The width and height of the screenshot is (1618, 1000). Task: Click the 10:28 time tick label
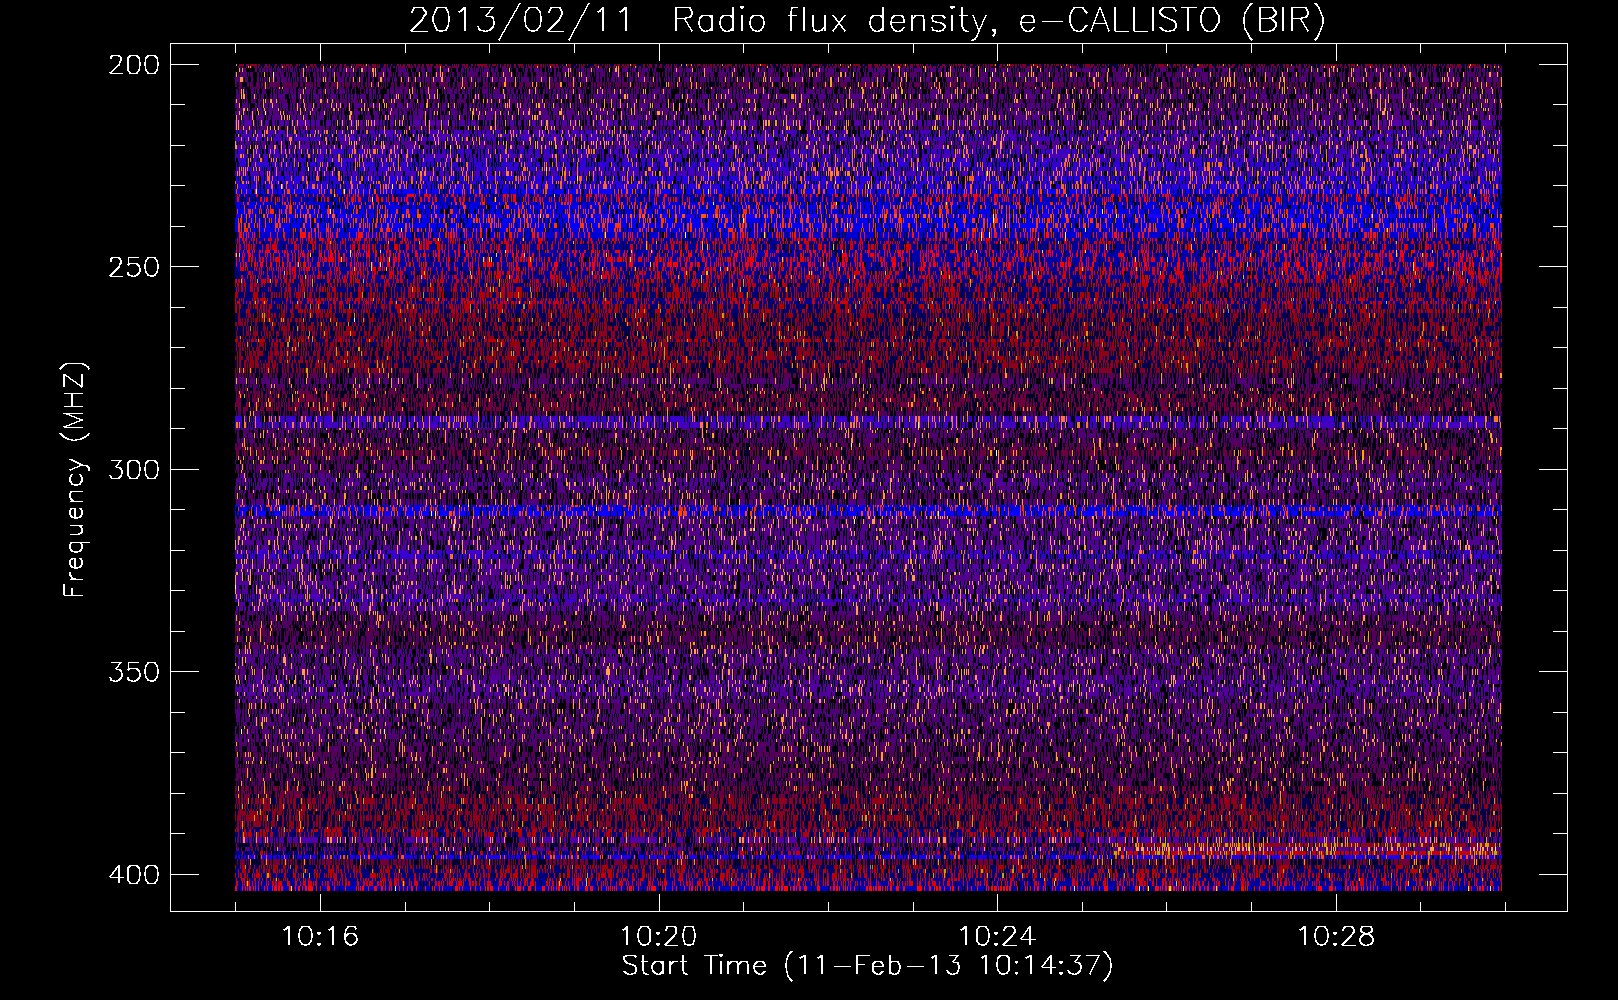pyautogui.click(x=1336, y=937)
